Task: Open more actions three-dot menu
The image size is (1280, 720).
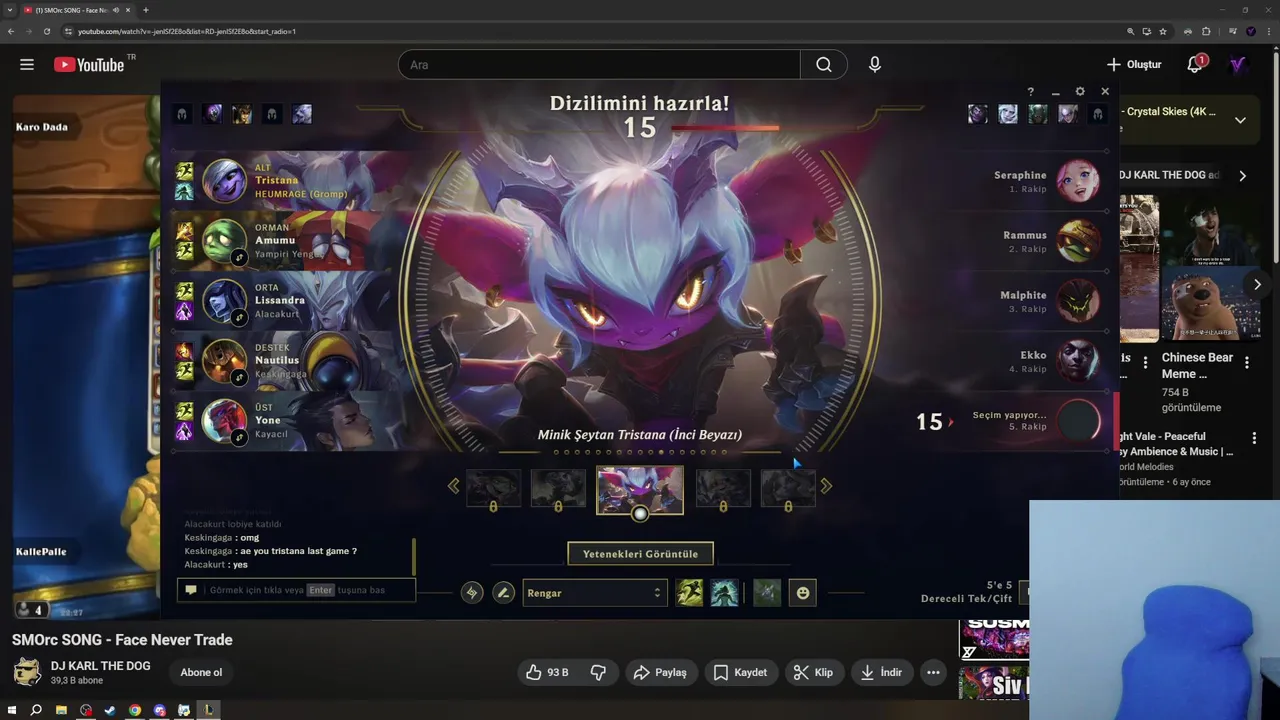Action: click(x=933, y=673)
